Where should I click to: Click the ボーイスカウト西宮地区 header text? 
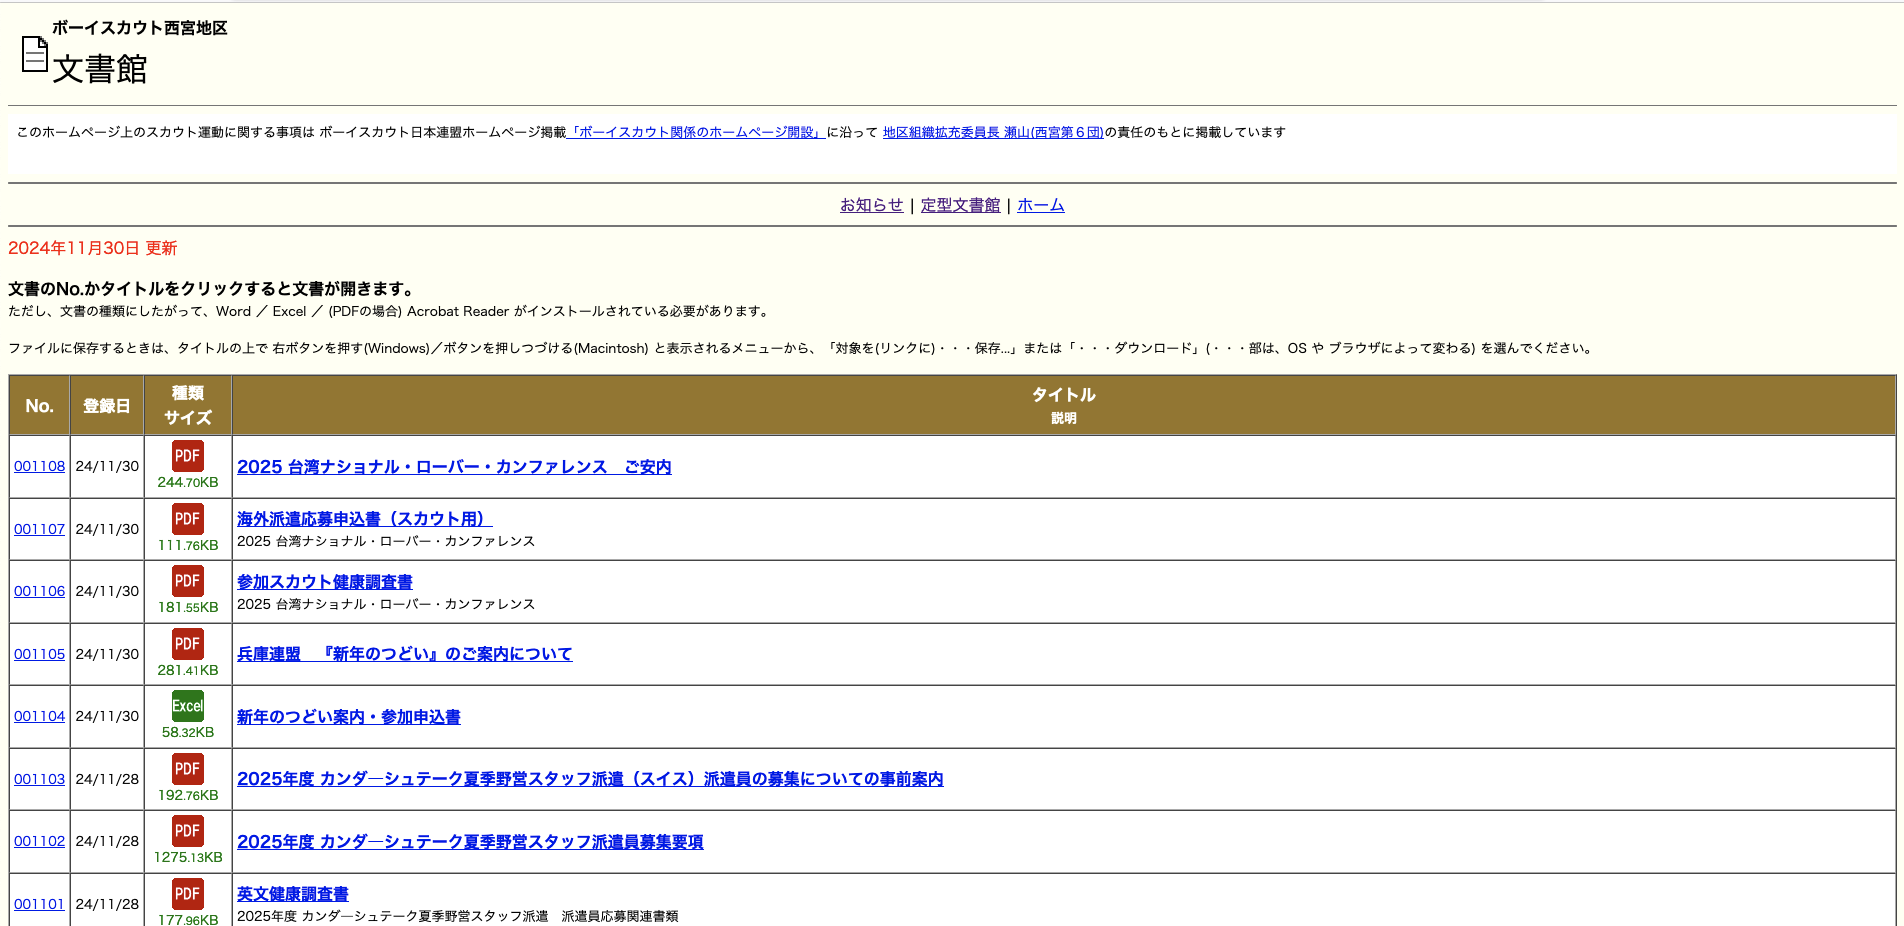pyautogui.click(x=140, y=28)
